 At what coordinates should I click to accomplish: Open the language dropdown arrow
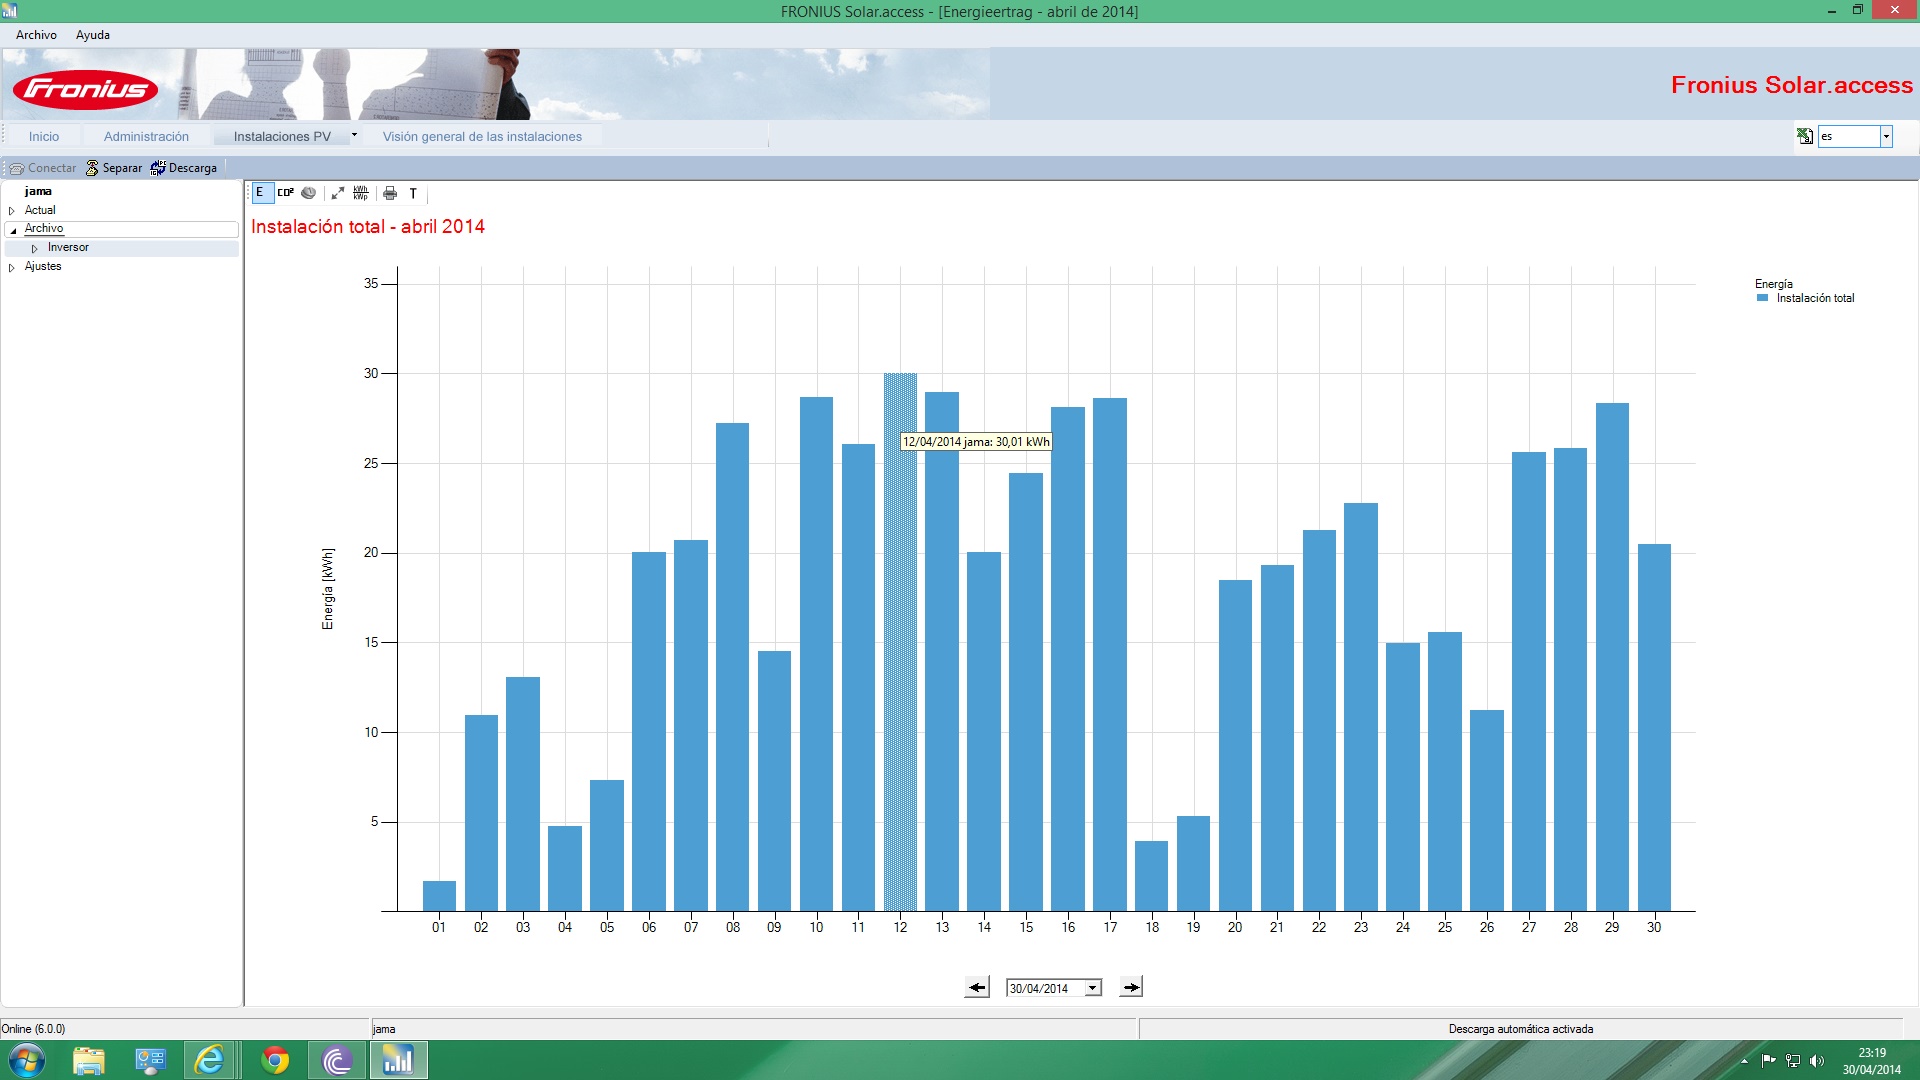tap(1886, 136)
